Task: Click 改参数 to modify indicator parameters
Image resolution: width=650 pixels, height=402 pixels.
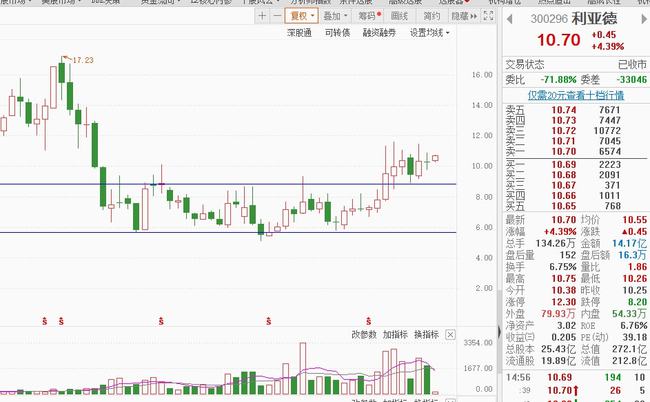Action: pyautogui.click(x=364, y=333)
